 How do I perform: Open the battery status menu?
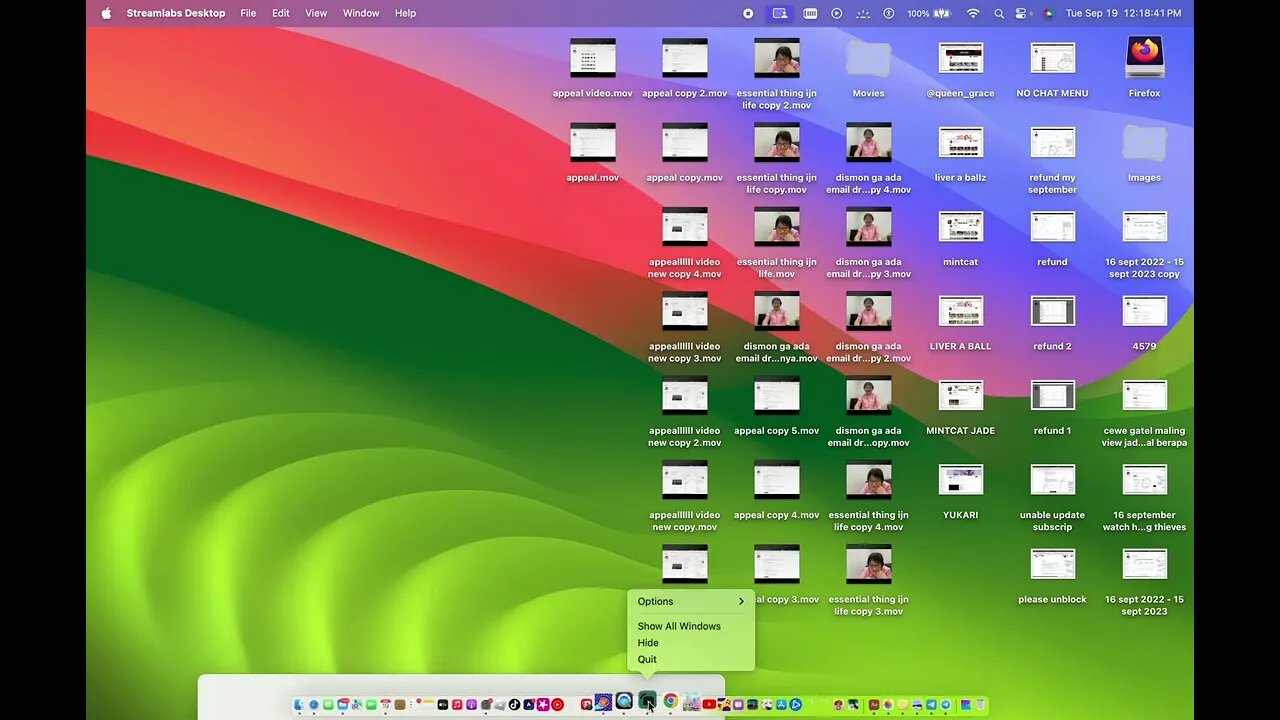point(930,13)
